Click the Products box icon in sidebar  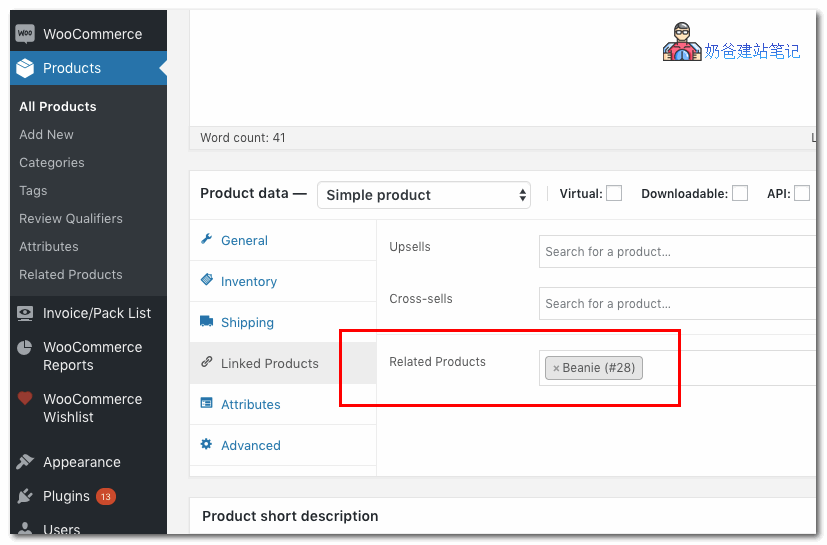[x=25, y=68]
